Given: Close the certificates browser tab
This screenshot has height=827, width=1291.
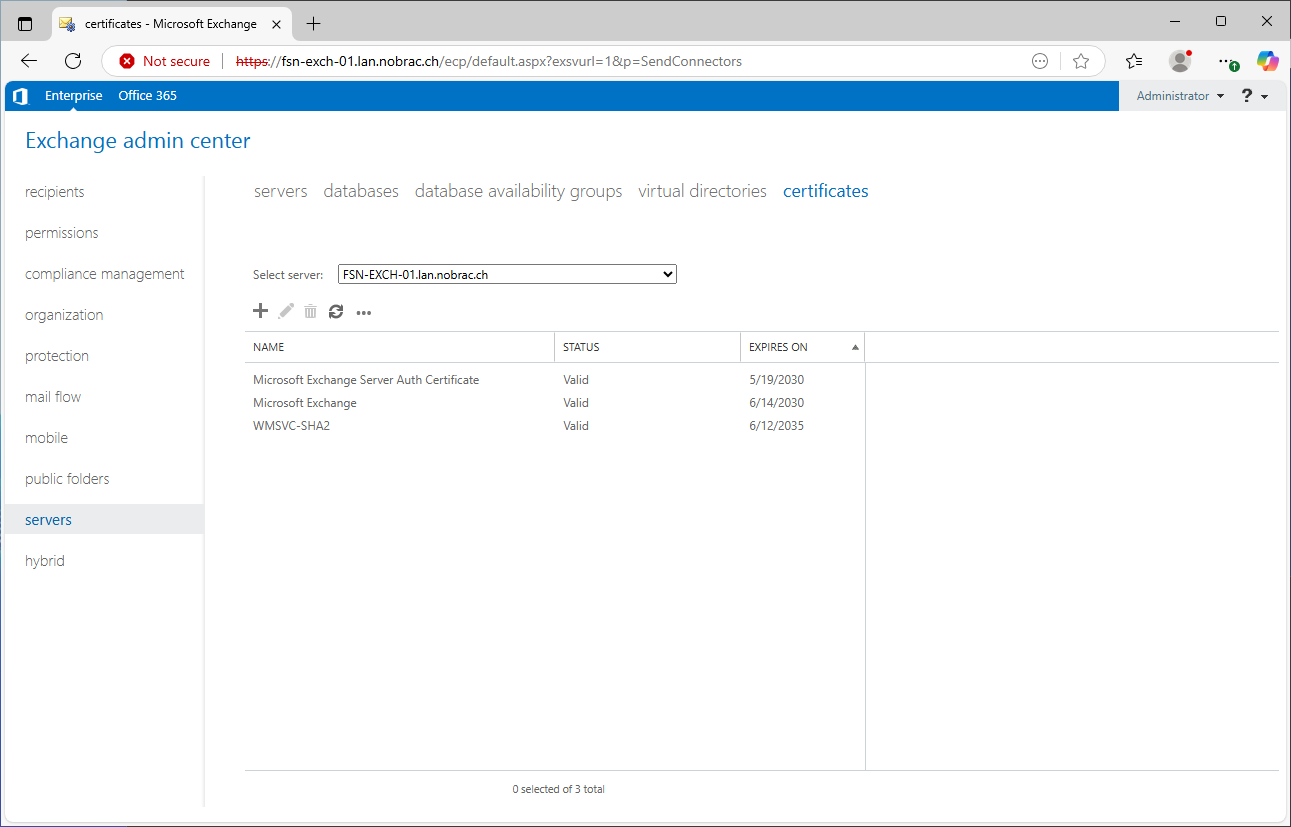Looking at the screenshot, I should (276, 23).
